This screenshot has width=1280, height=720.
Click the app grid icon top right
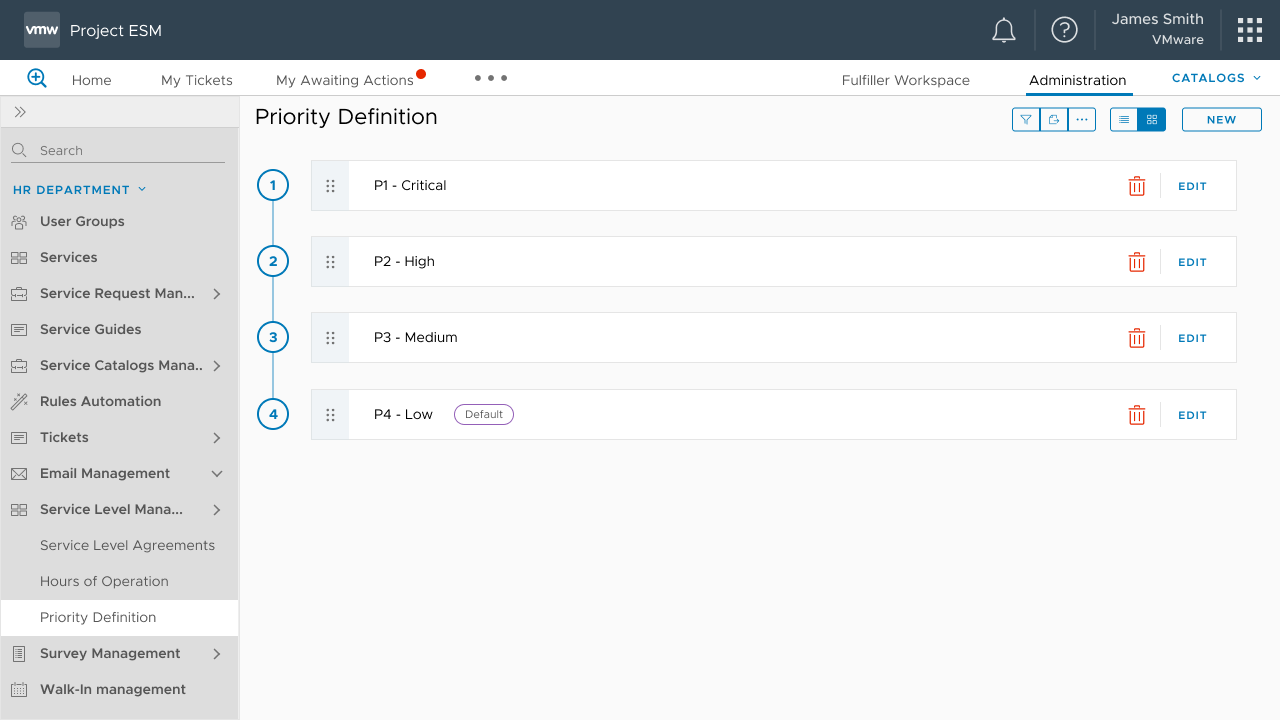coord(1249,30)
